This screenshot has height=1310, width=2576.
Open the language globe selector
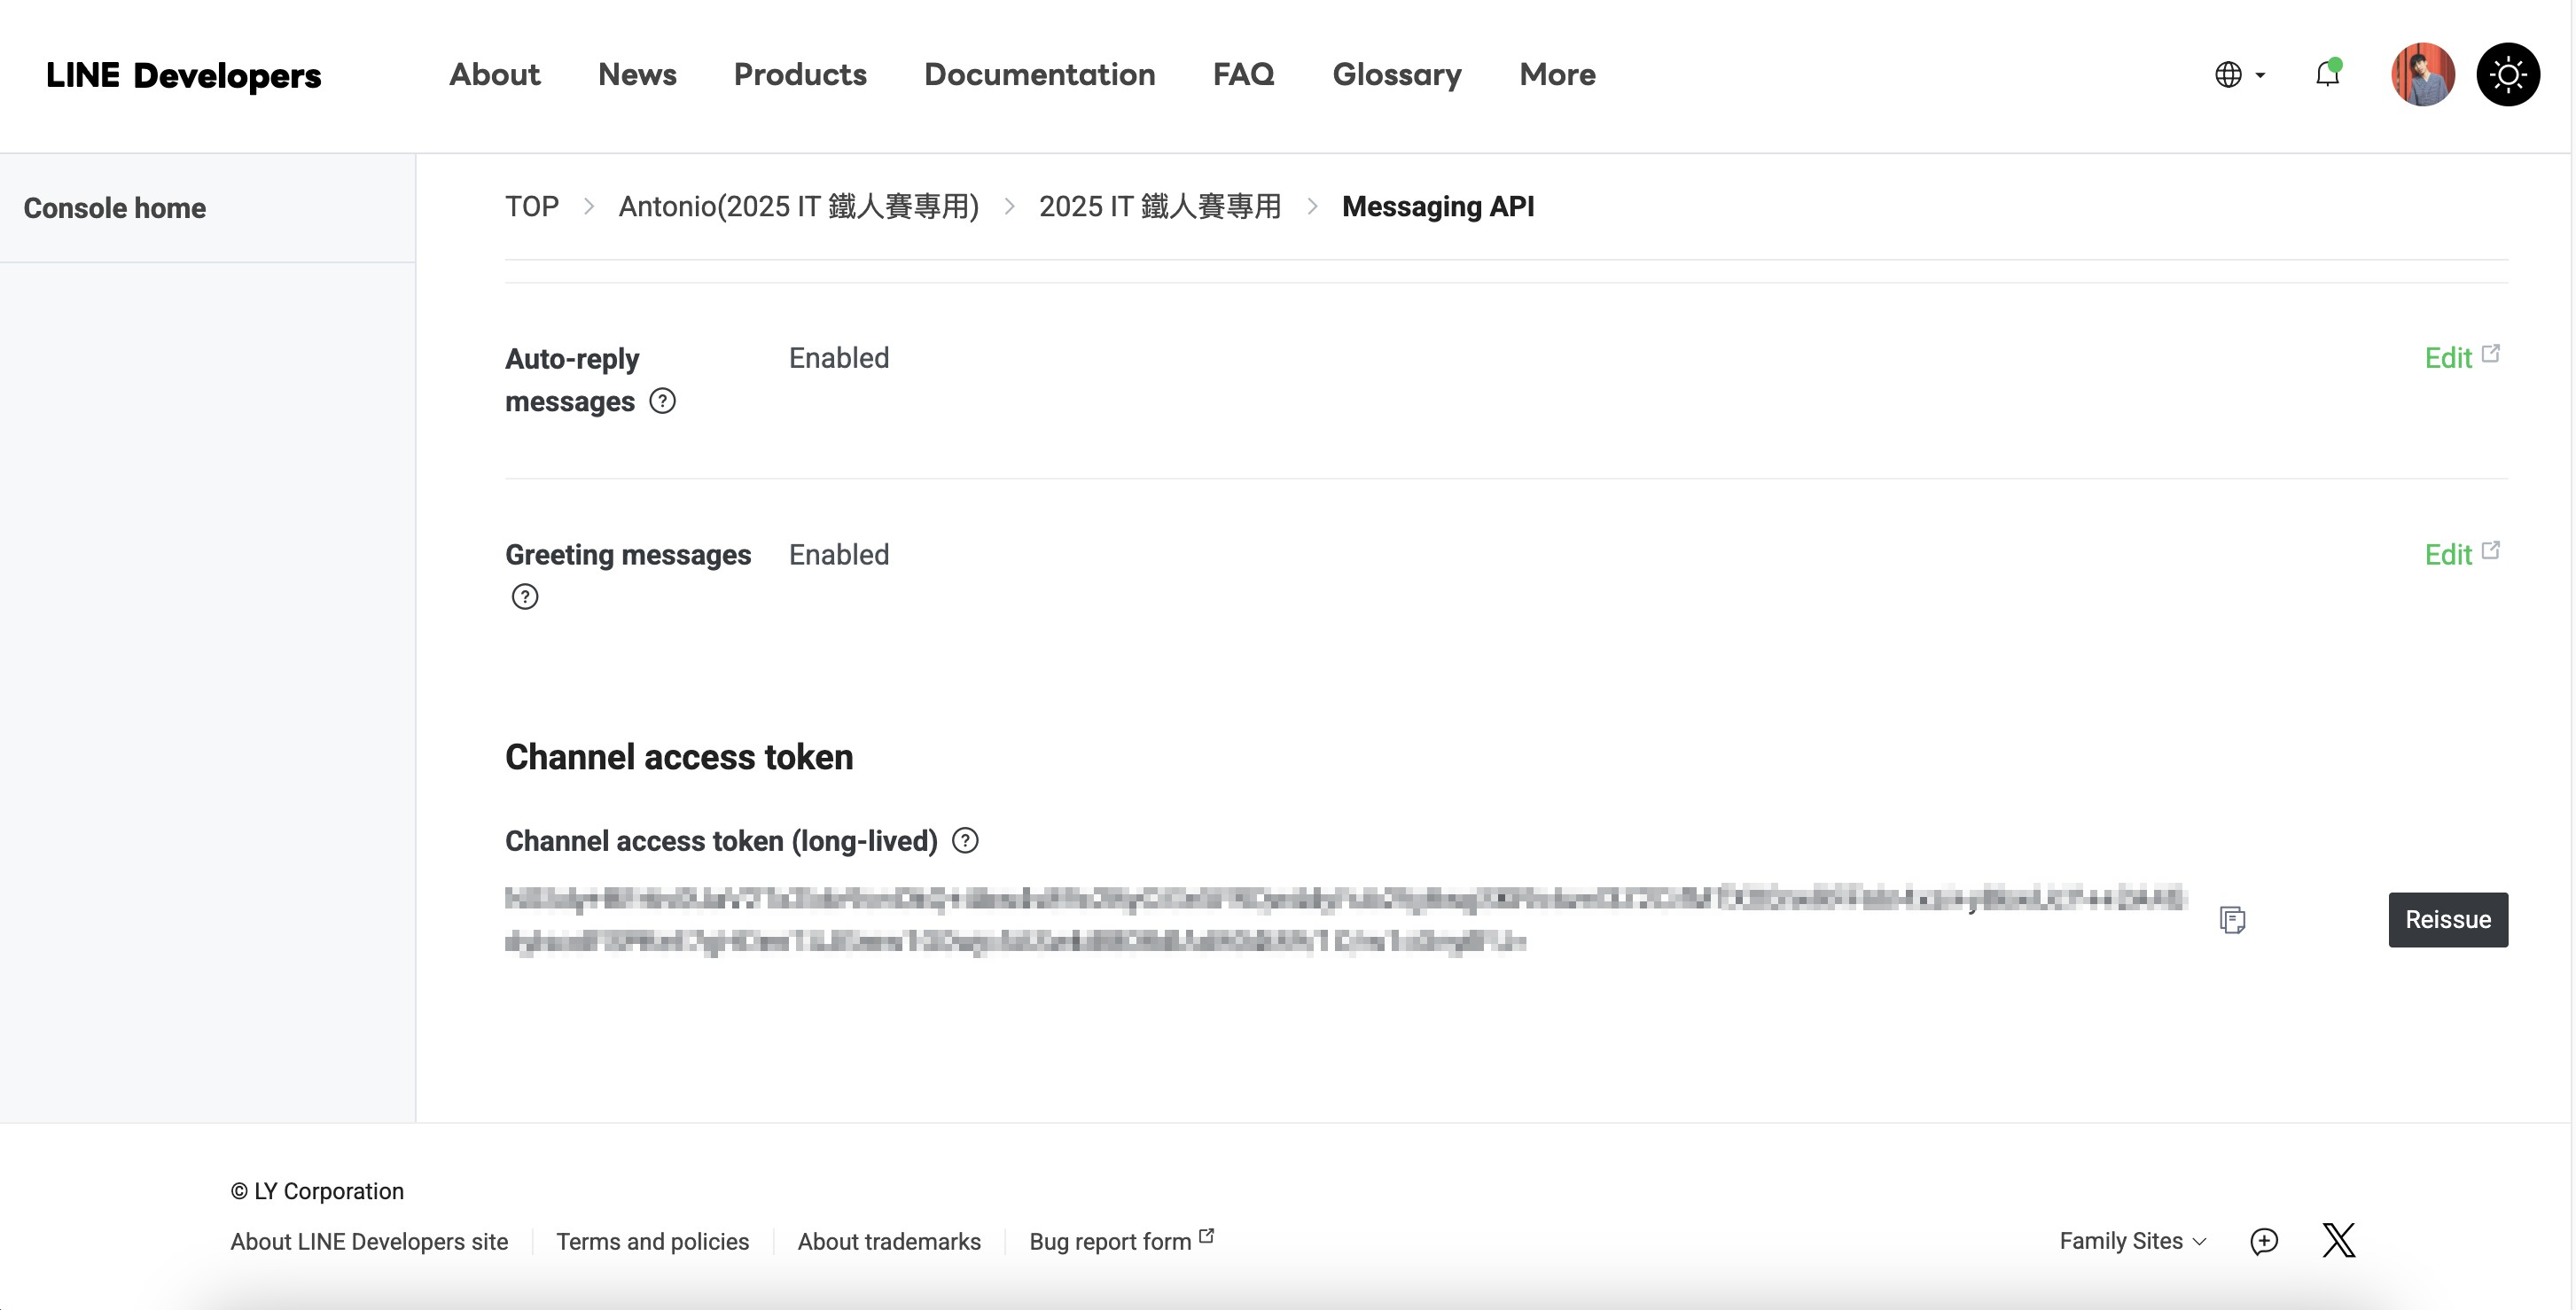2239,75
